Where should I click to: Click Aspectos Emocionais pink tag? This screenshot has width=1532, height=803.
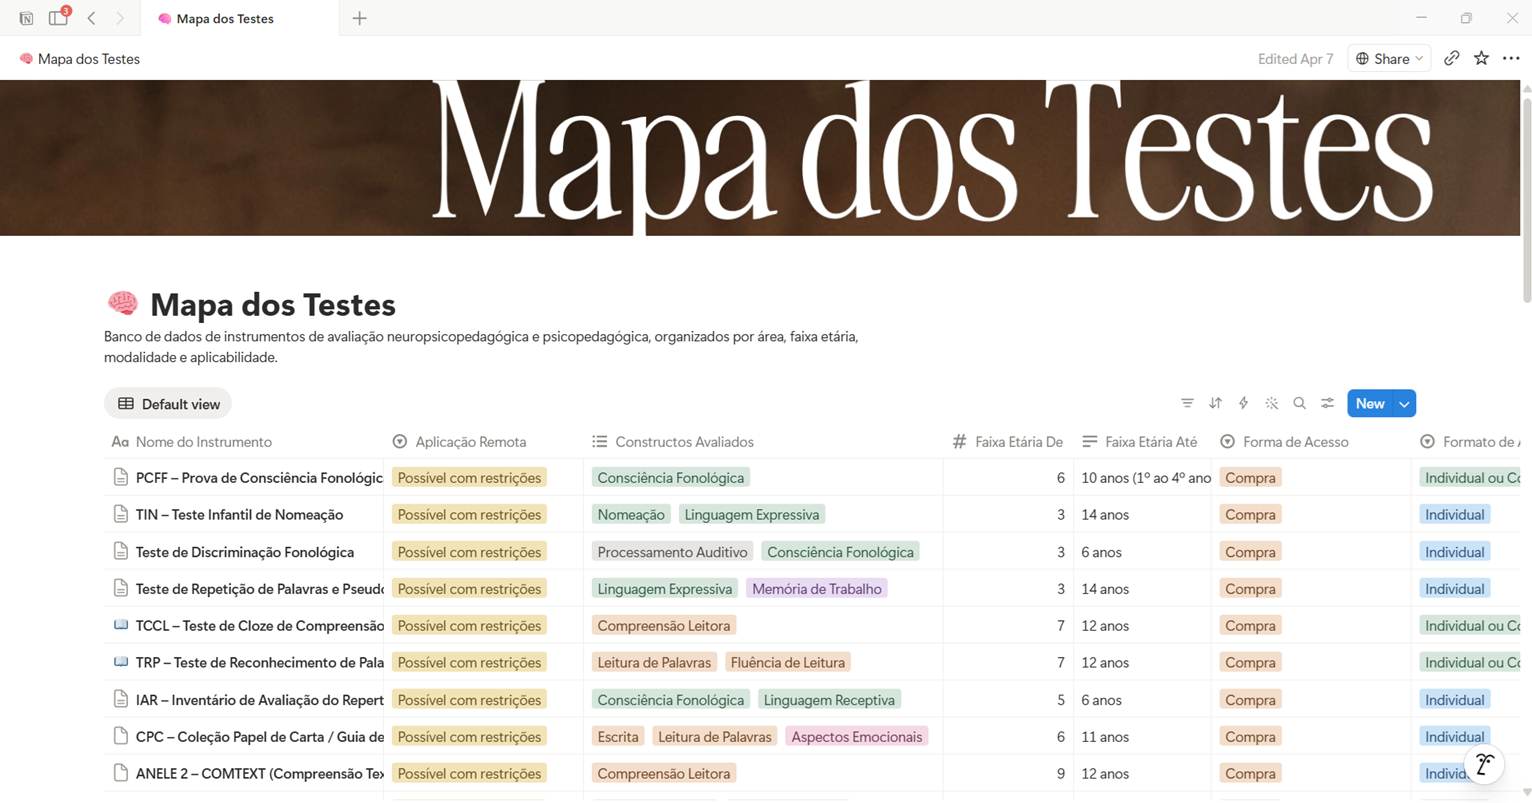(857, 737)
